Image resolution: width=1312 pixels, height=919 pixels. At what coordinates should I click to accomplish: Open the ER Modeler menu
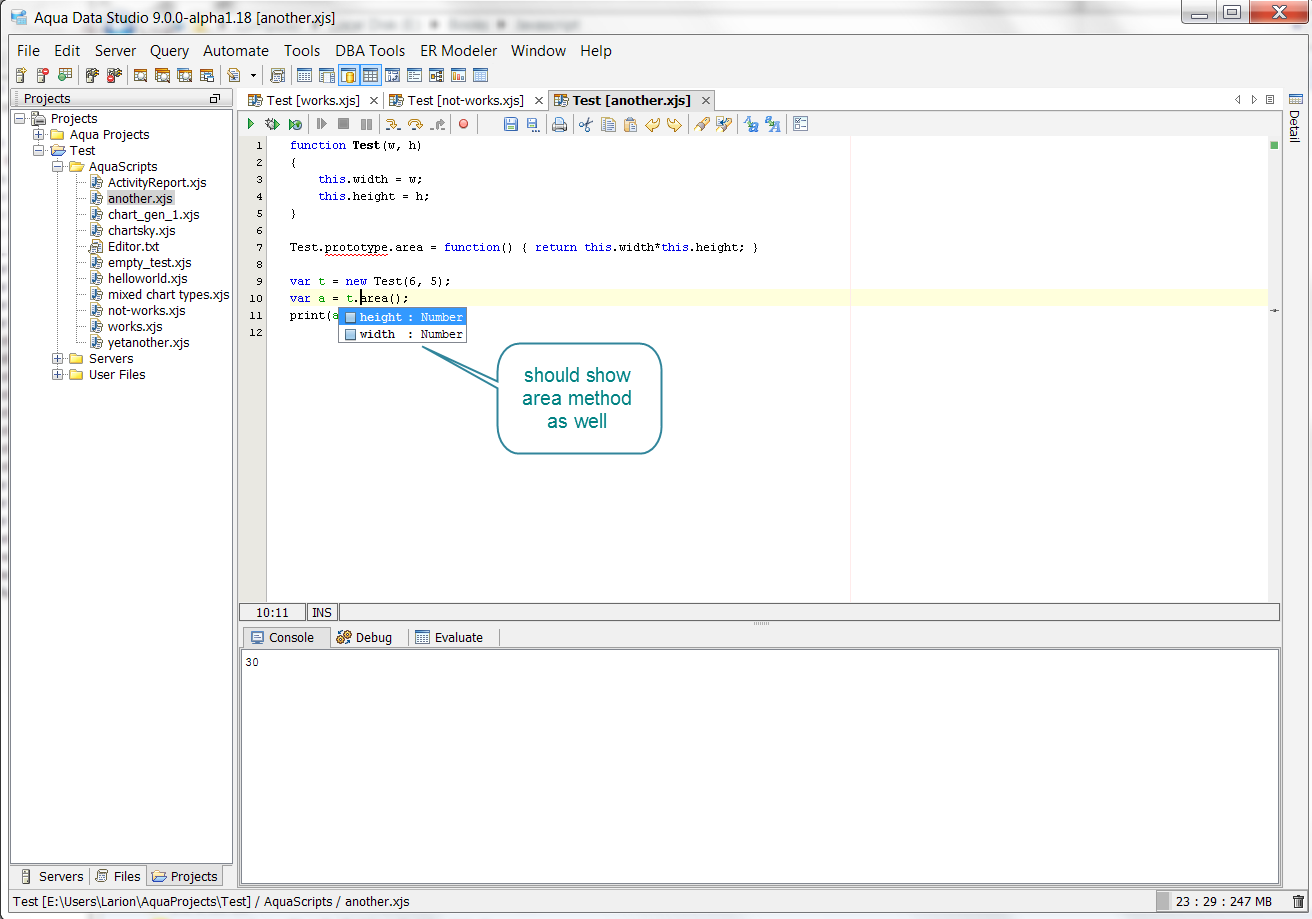(458, 51)
